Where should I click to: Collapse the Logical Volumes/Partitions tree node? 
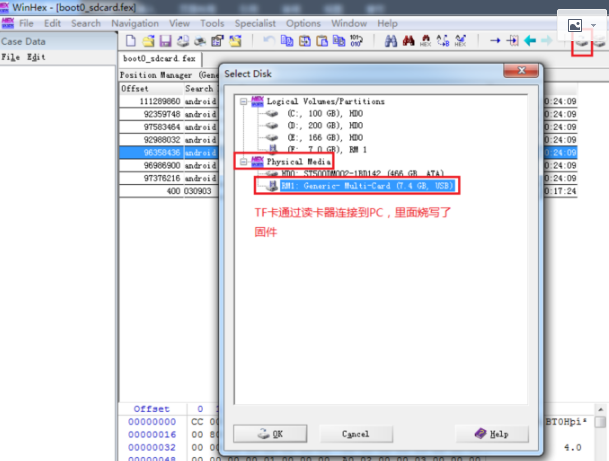click(x=244, y=101)
